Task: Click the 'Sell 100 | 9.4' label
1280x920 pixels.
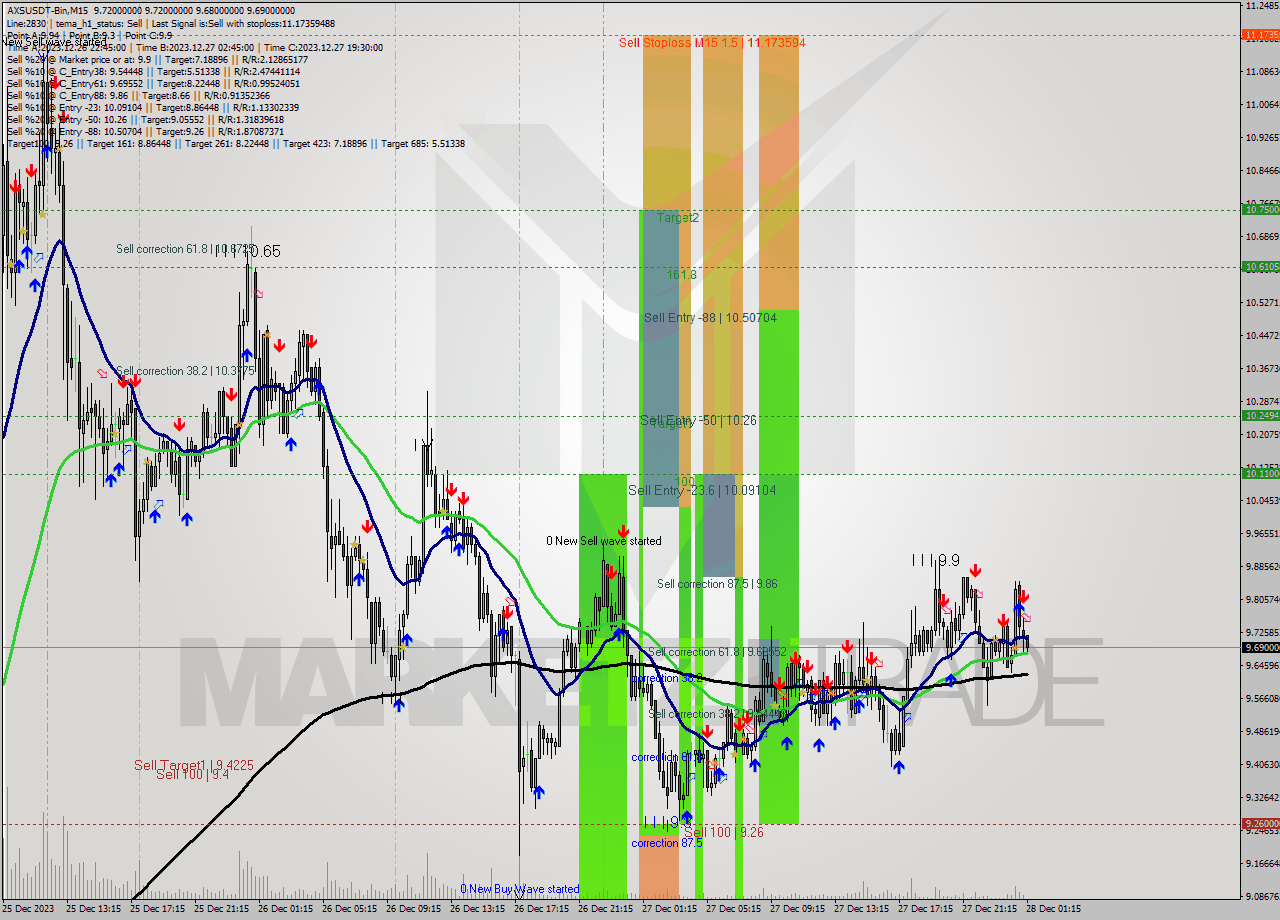Action: [192, 775]
